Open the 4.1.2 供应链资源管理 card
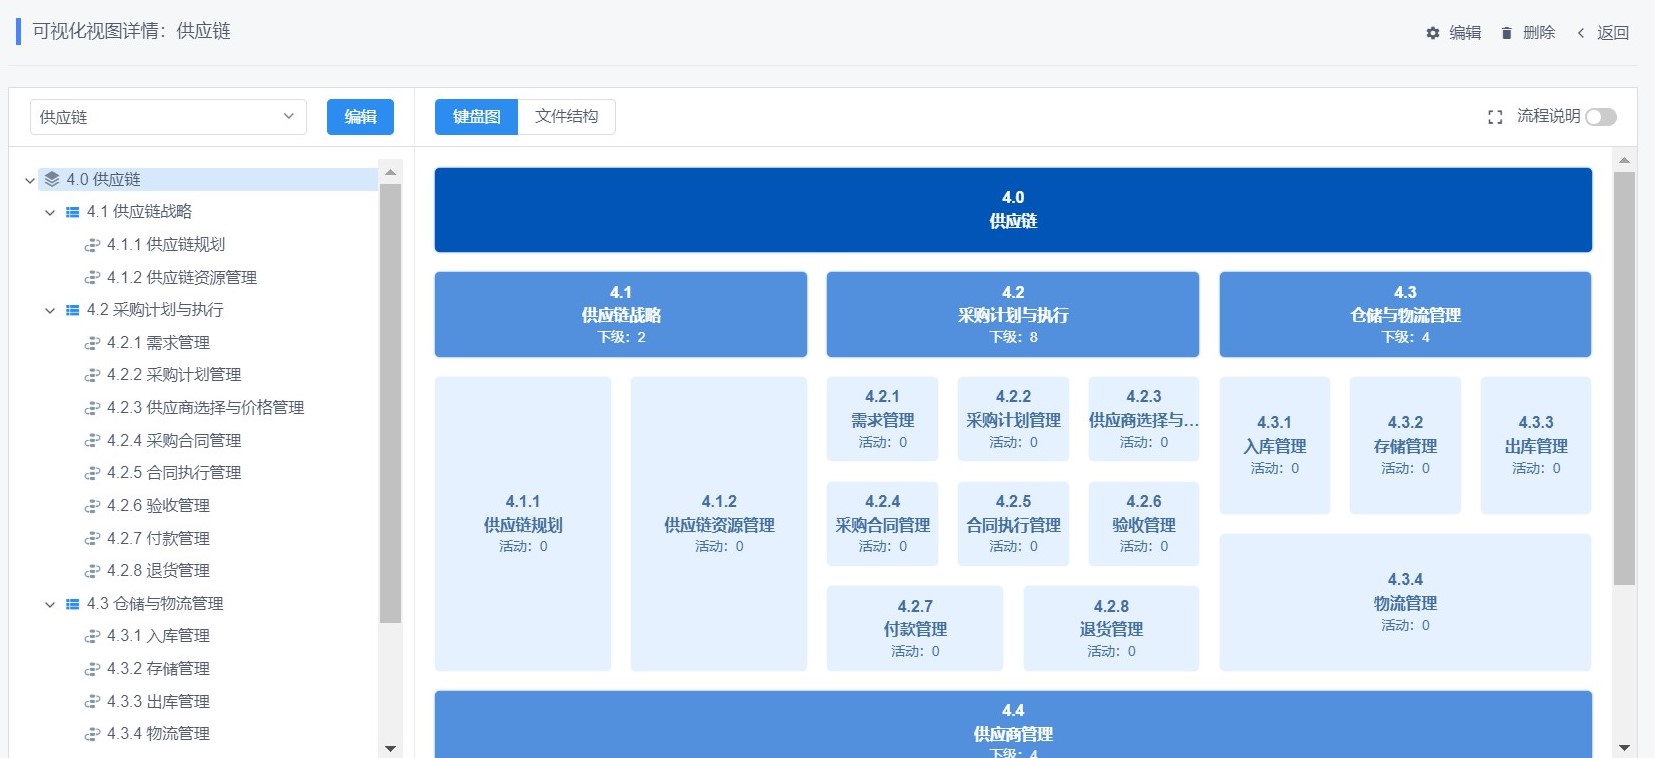This screenshot has width=1655, height=758. (719, 524)
